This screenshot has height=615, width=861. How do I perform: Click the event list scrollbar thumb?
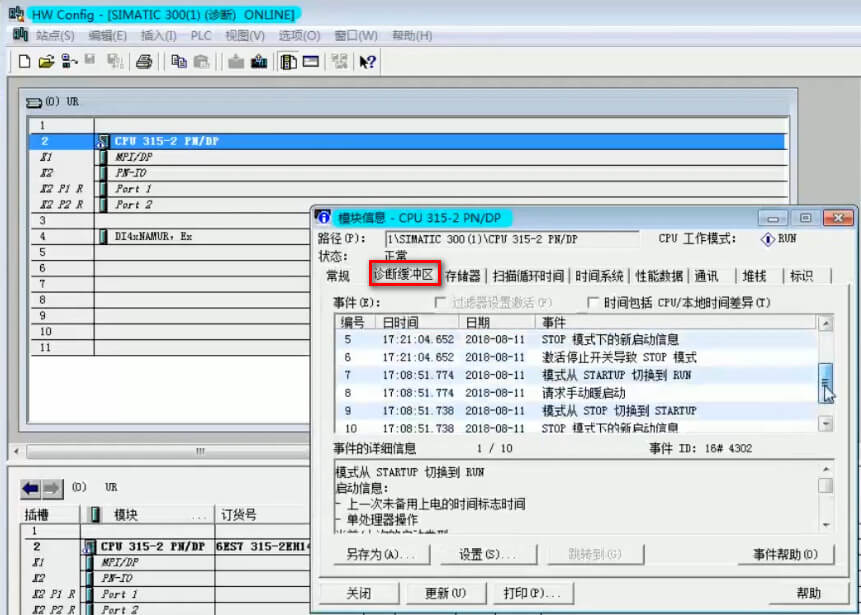(826, 382)
